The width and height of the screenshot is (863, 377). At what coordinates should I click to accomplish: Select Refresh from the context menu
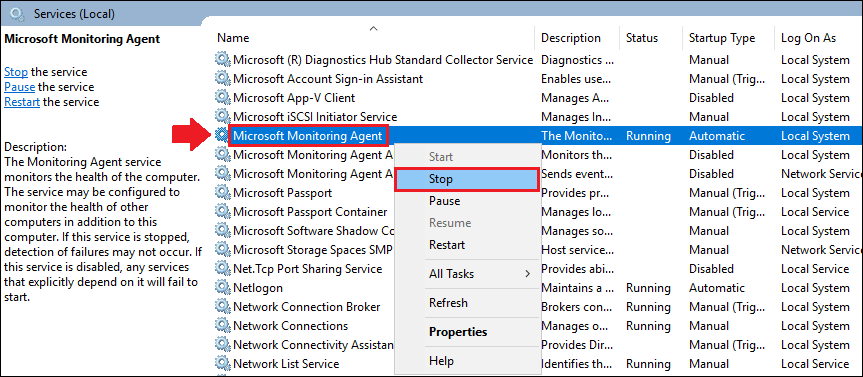point(466,303)
